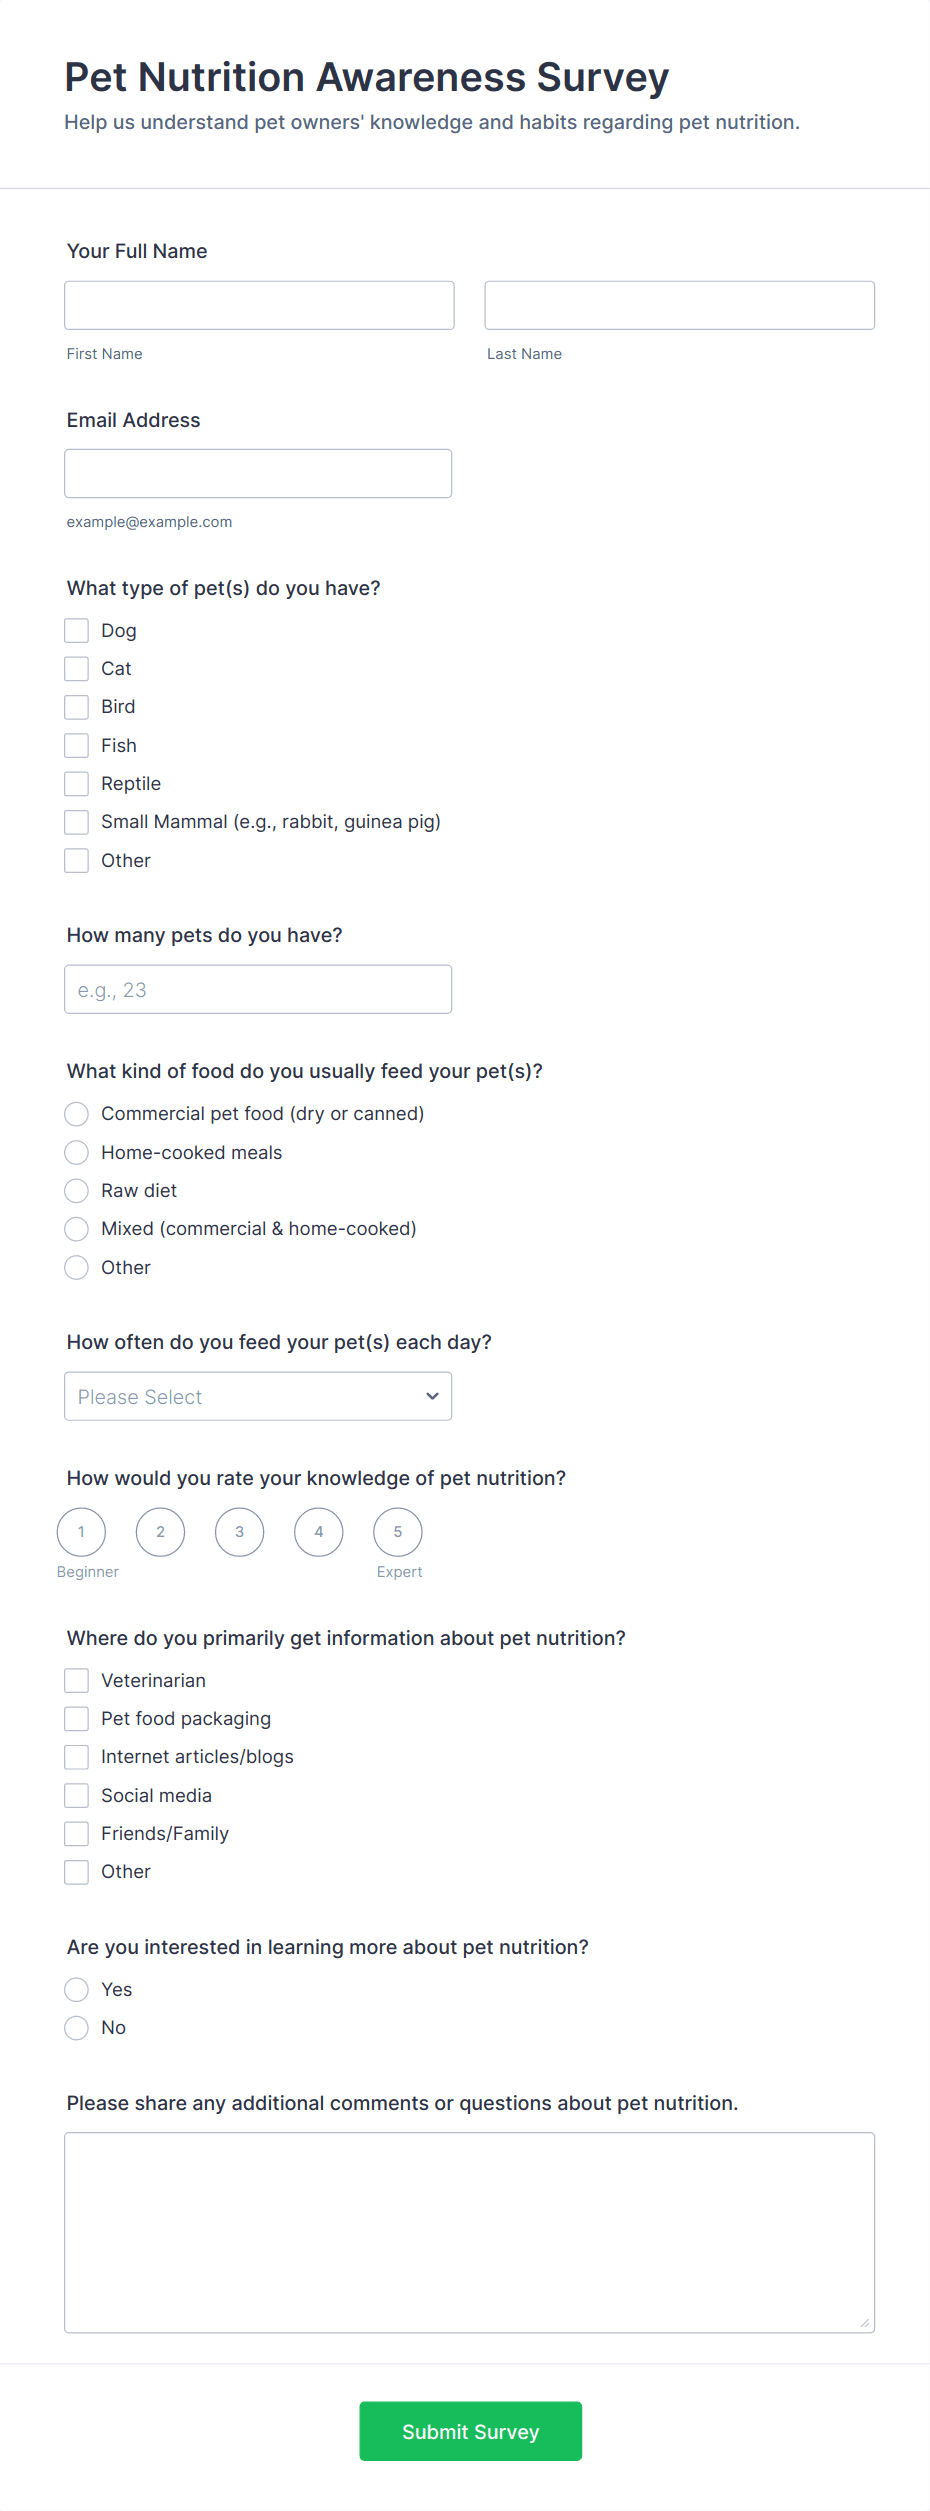
Task: Click the First Name input field
Action: pos(259,305)
